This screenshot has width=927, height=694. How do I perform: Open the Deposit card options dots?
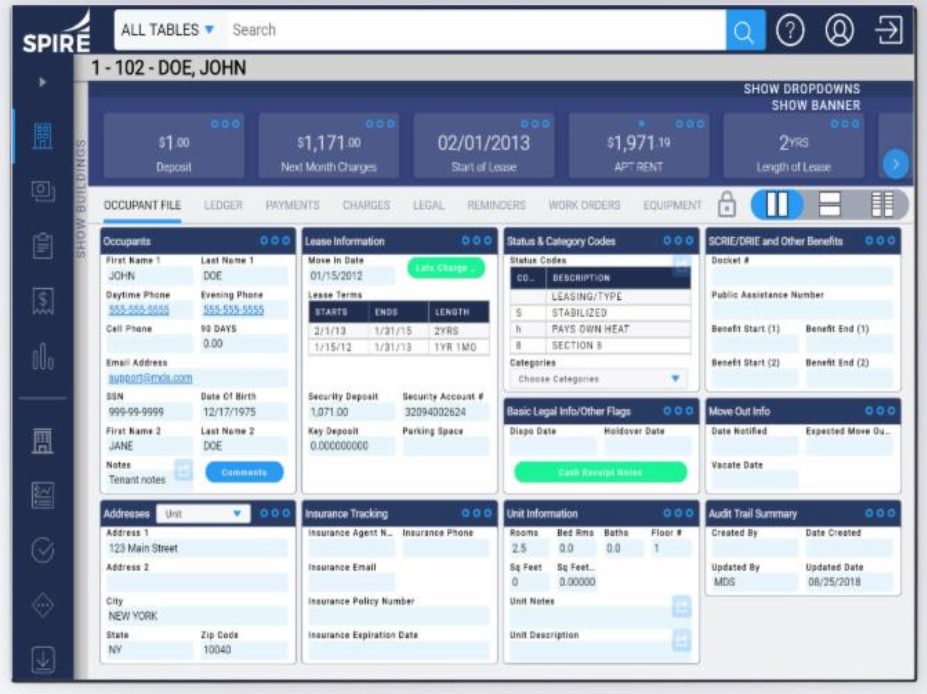coord(225,124)
